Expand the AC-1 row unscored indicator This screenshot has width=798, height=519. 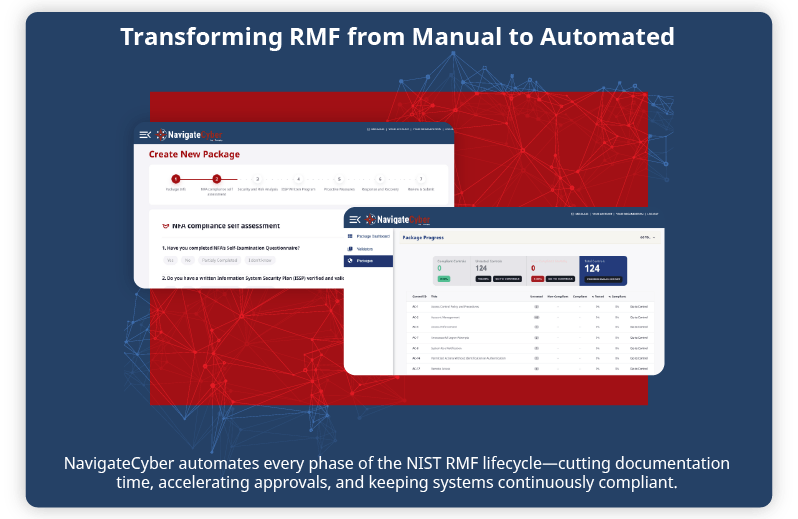tap(536, 306)
